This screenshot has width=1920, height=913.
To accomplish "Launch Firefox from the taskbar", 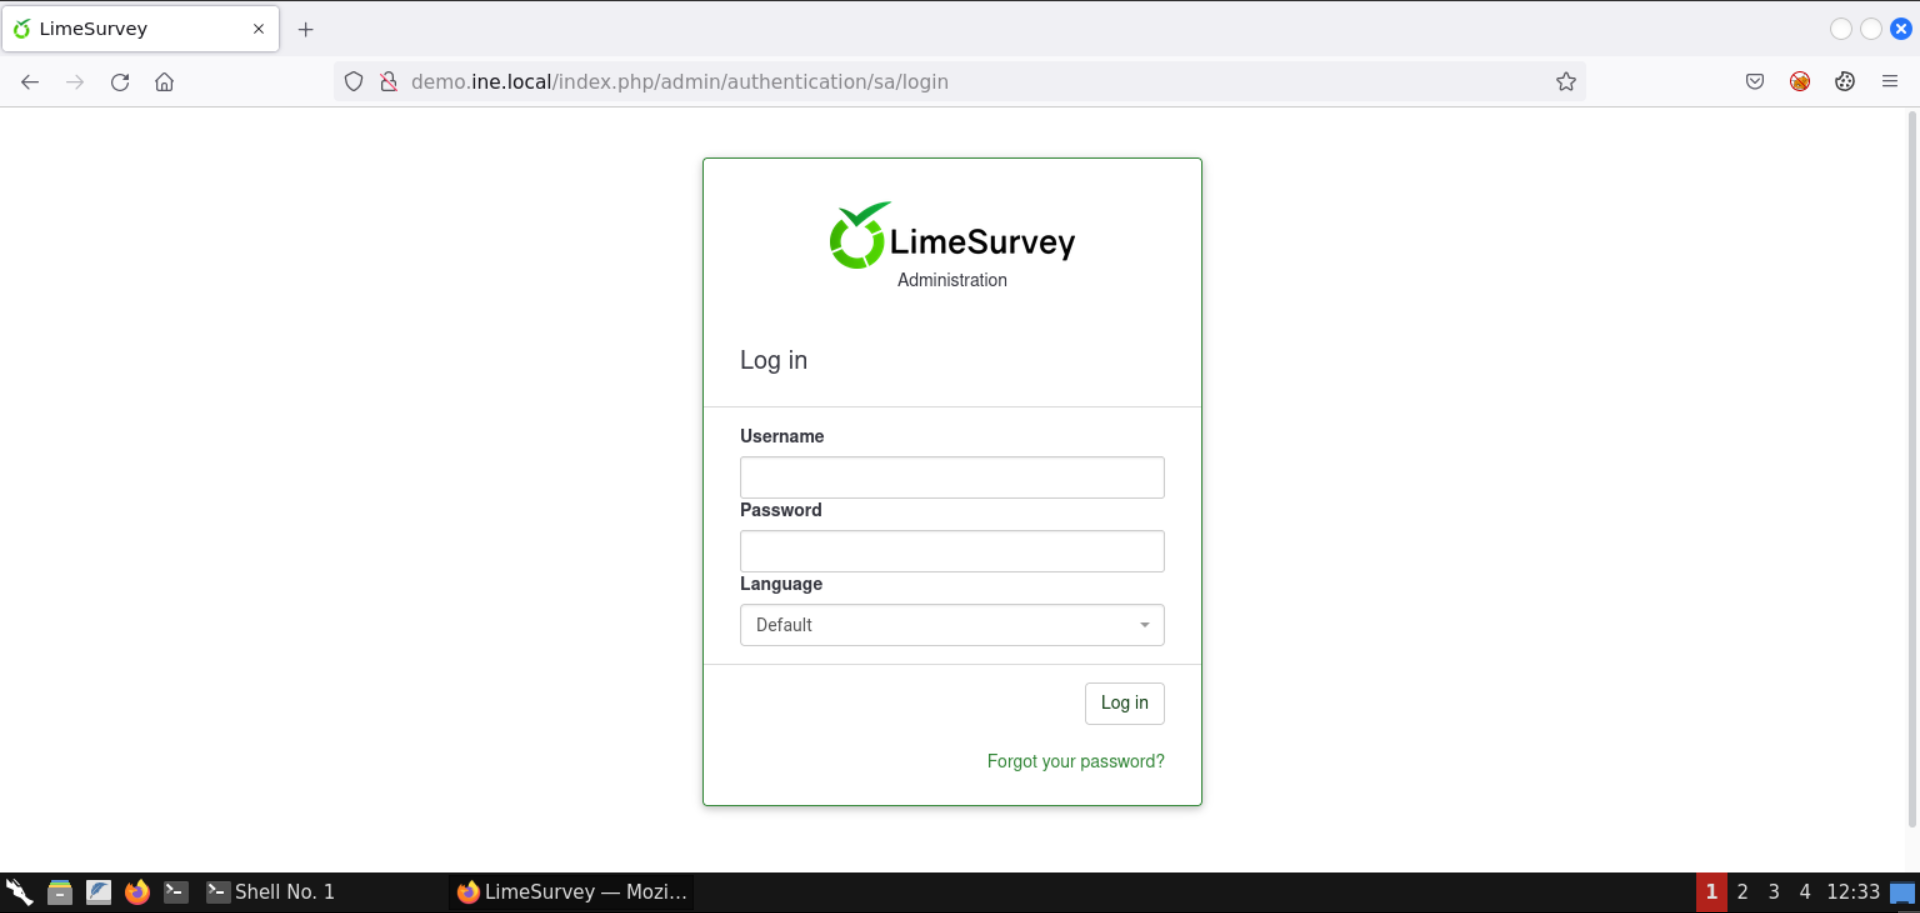I will [x=137, y=892].
